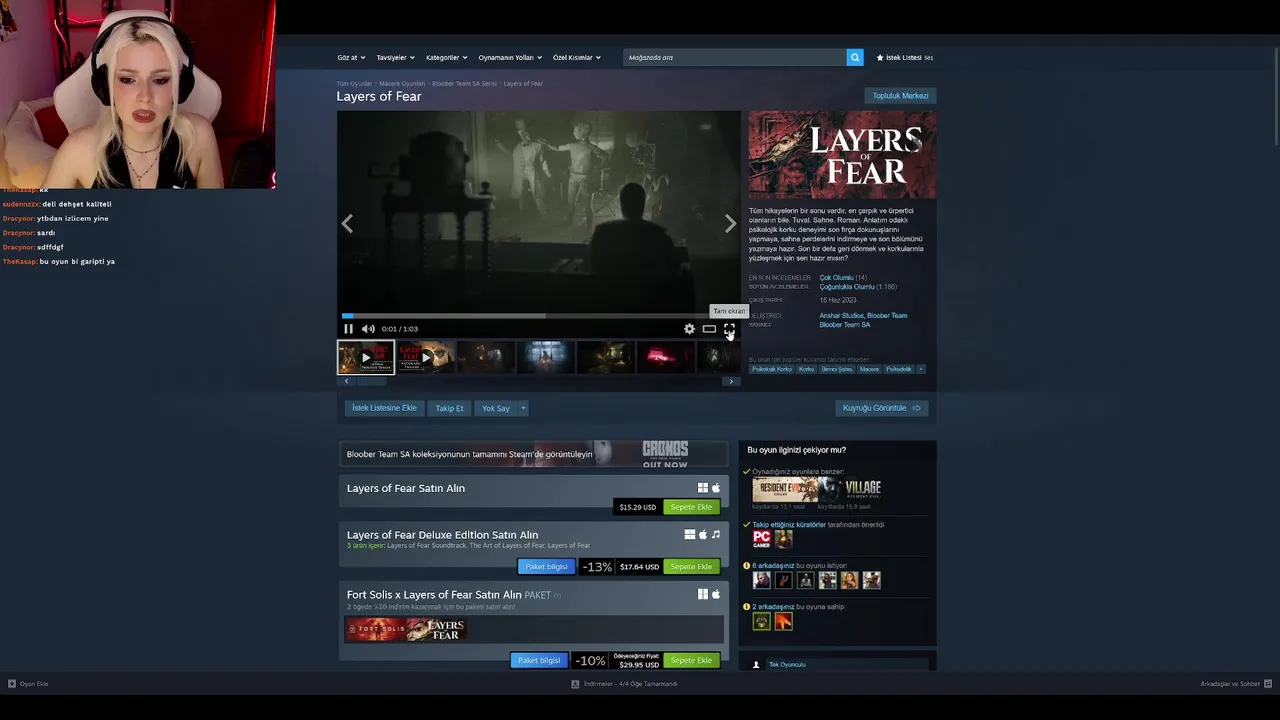Expand the Göz at dropdown menu
The height and width of the screenshot is (720, 1280).
351,57
